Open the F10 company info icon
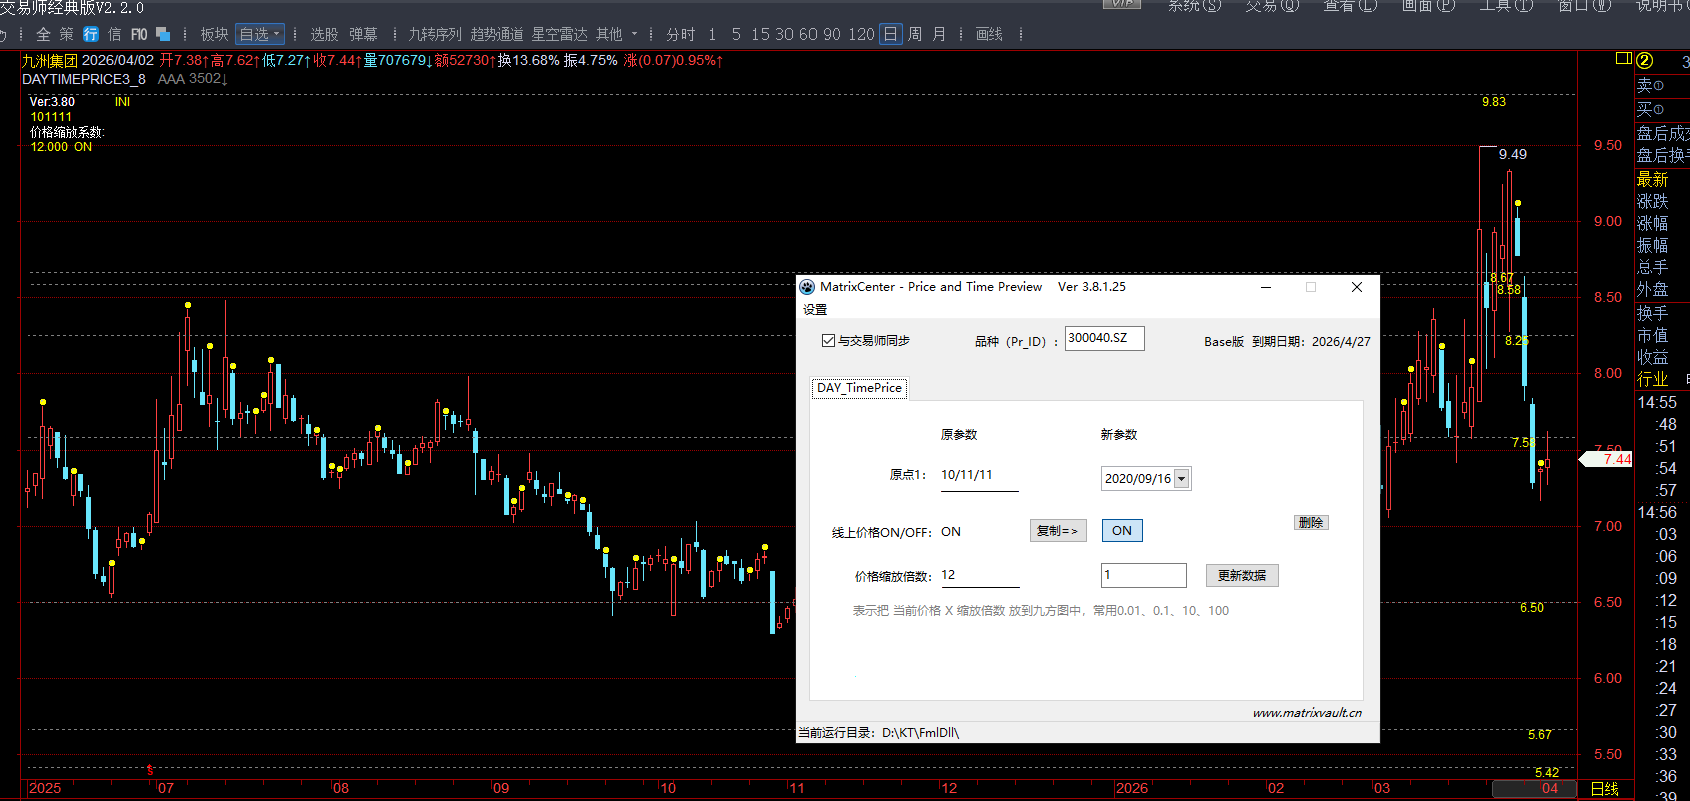The height and width of the screenshot is (801, 1690). coord(139,34)
